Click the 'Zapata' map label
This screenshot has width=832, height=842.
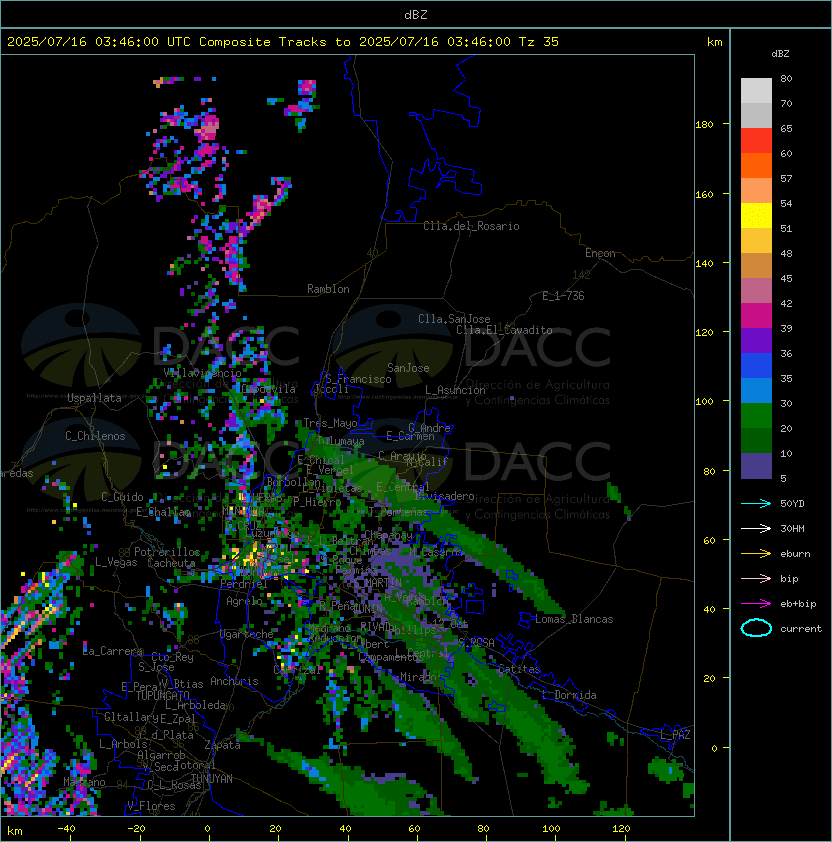tap(222, 745)
